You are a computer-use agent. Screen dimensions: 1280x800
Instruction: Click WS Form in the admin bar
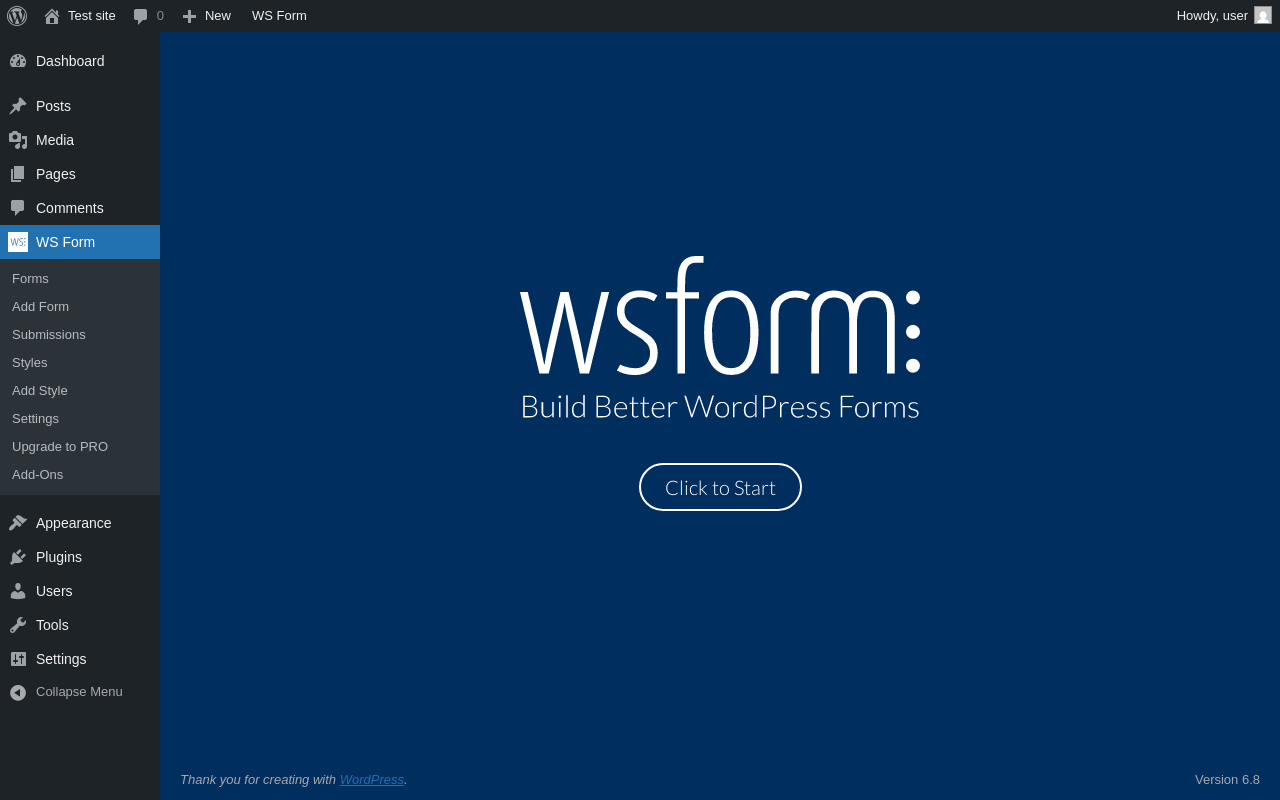pyautogui.click(x=279, y=16)
